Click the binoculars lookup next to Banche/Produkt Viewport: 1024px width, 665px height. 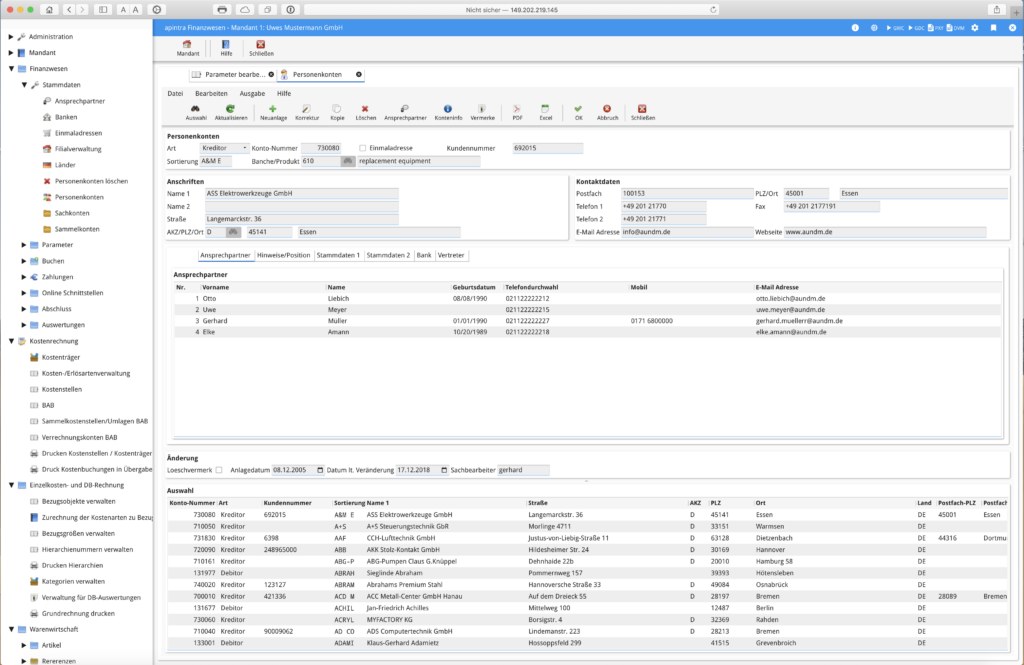pos(347,160)
